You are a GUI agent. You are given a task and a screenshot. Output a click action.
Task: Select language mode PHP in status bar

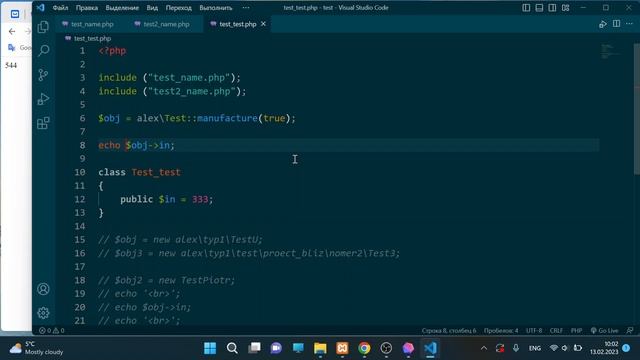click(576, 331)
